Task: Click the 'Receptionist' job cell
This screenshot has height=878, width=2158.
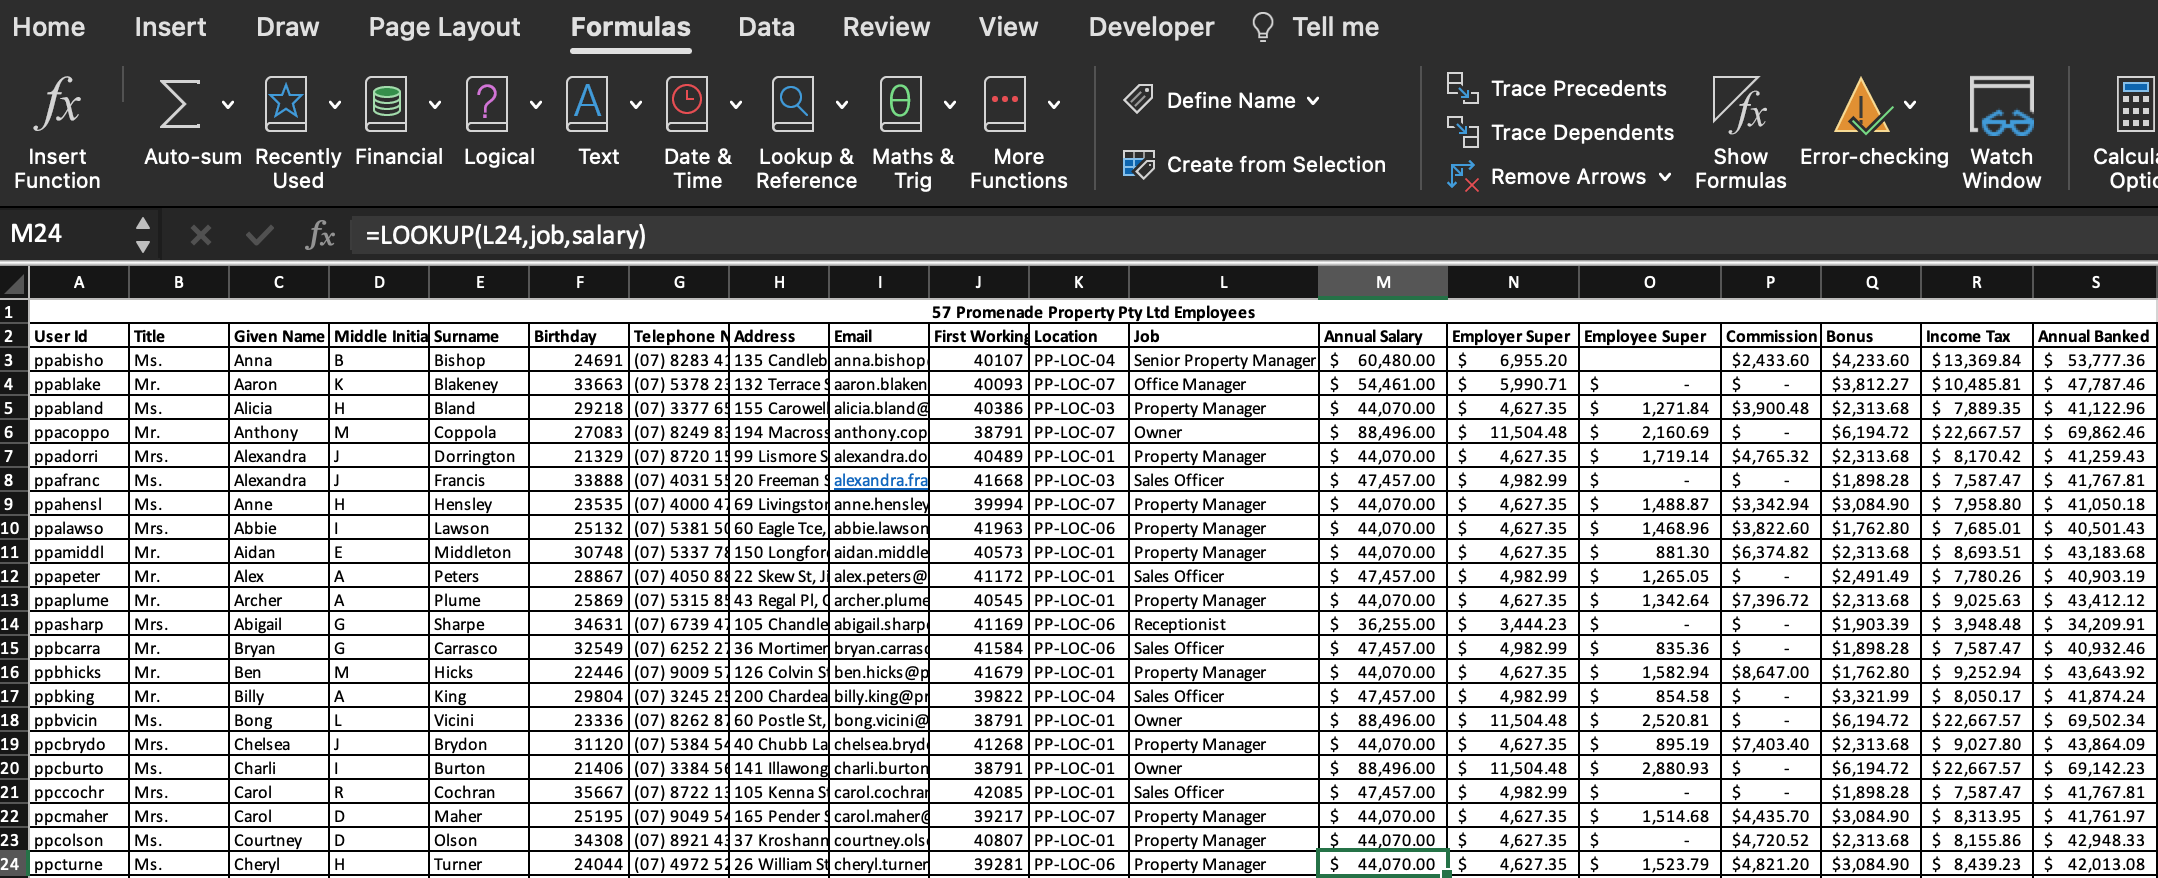Action: point(1224,624)
